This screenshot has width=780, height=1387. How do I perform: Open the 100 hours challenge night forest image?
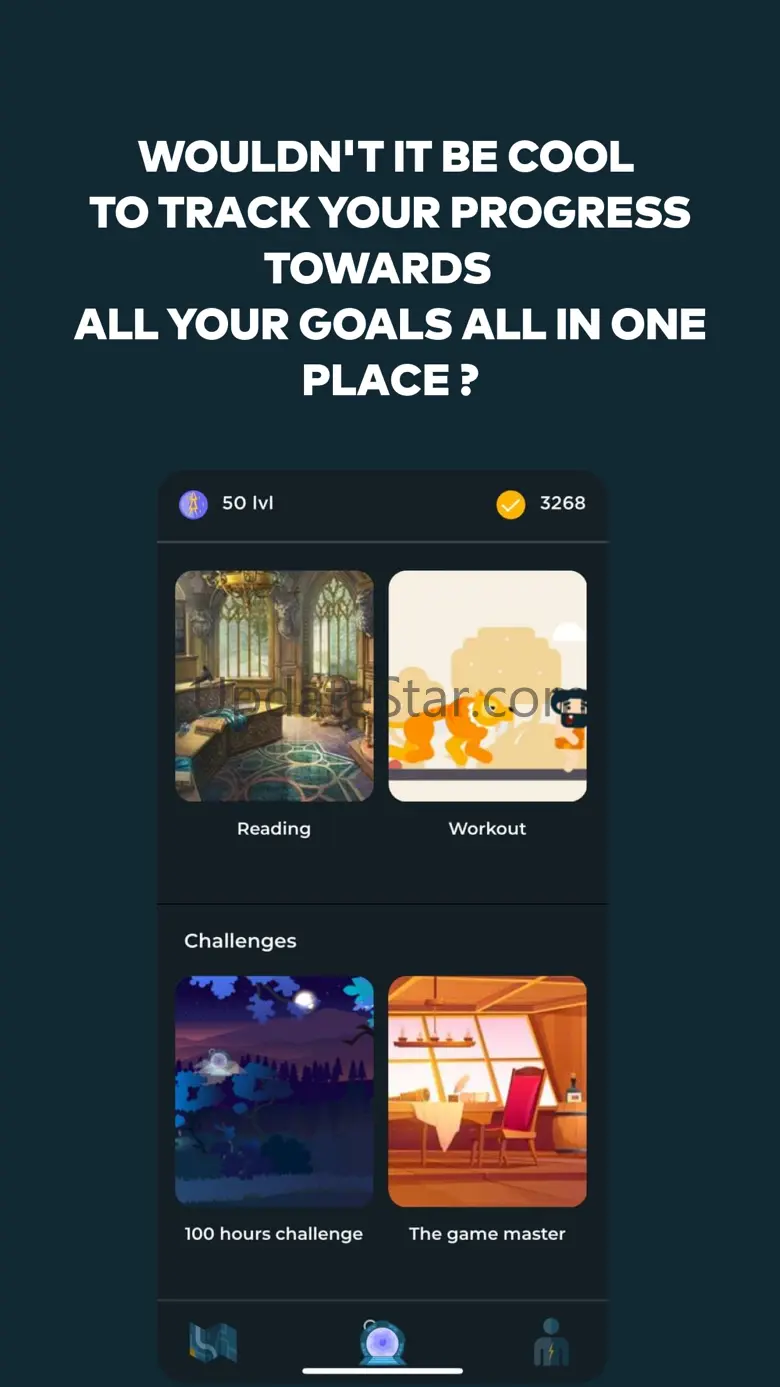(274, 1091)
